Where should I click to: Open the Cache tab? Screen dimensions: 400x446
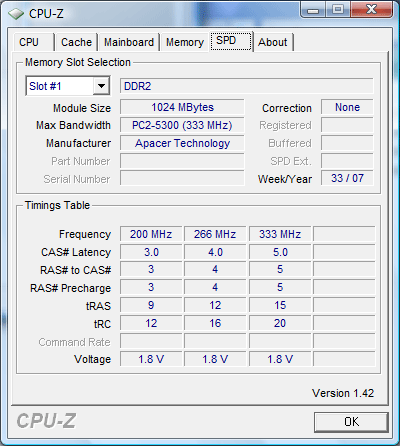pyautogui.click(x=76, y=42)
